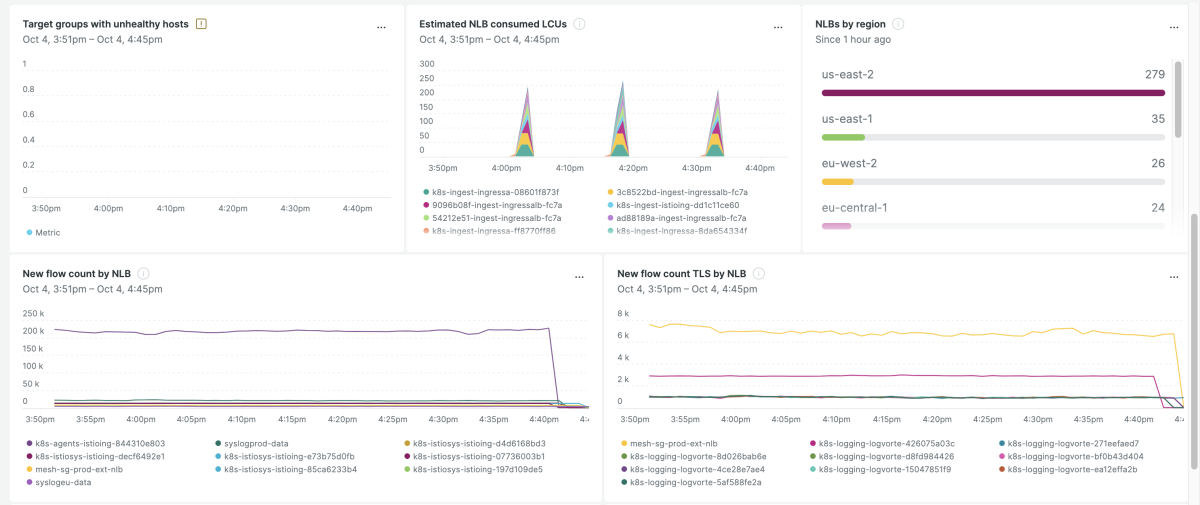Select the us-east-2 region bar
Viewport: 1200px width, 505px height.
[x=992, y=92]
